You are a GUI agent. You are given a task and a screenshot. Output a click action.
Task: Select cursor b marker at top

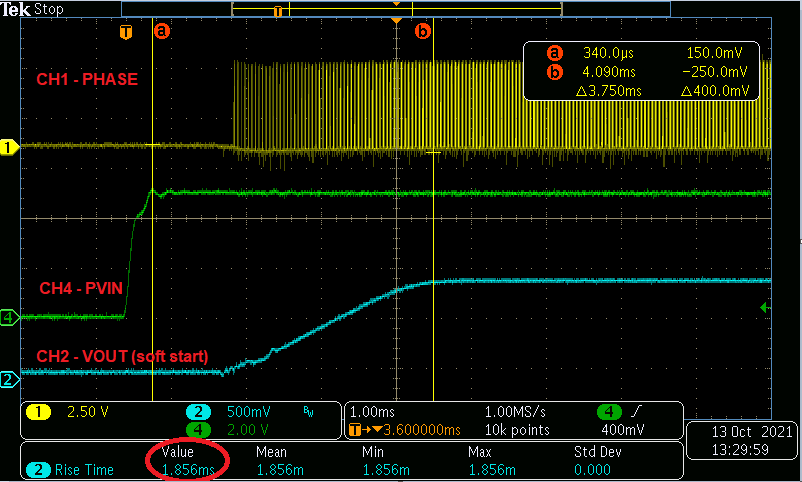pos(423,32)
